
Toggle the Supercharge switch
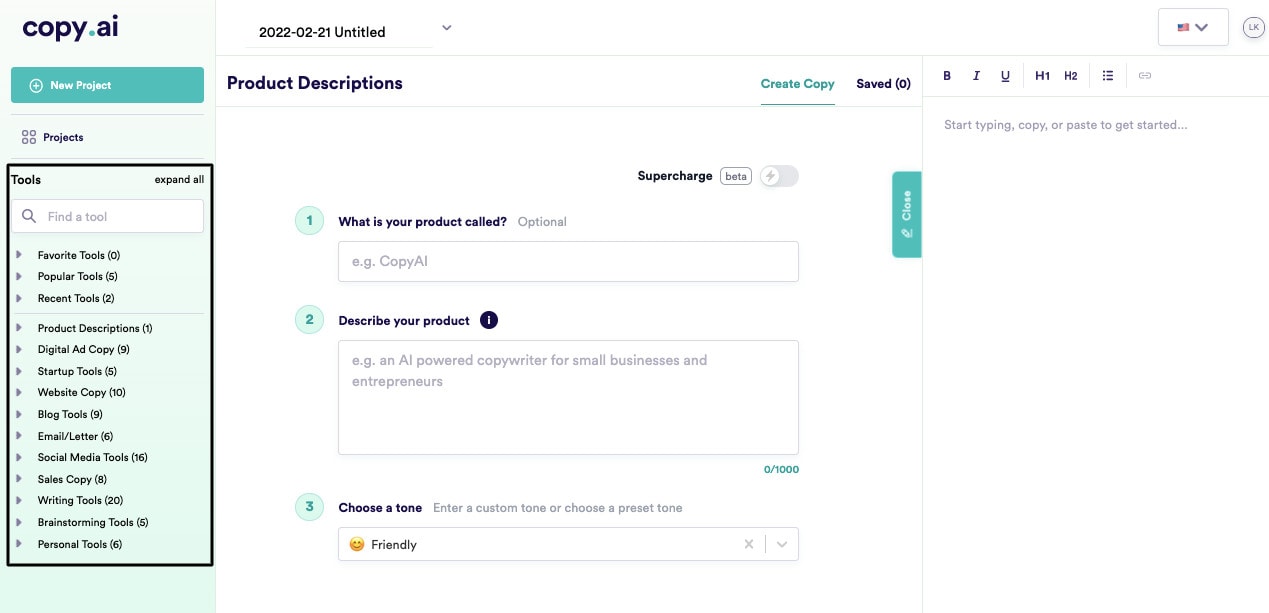pos(779,176)
